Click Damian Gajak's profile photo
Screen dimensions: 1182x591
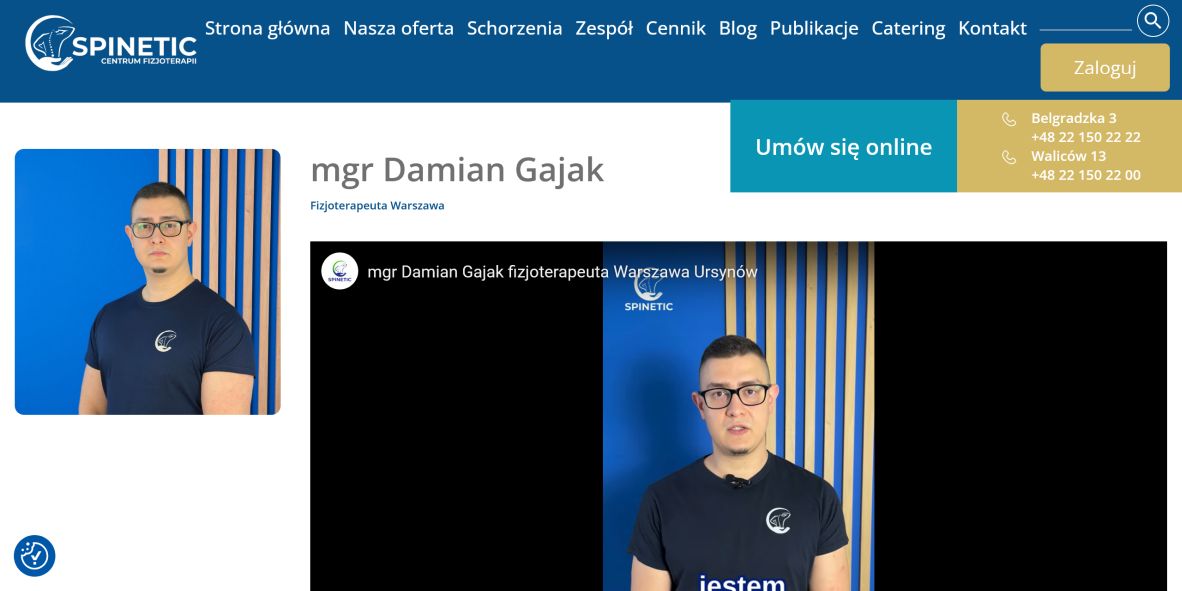(x=148, y=282)
